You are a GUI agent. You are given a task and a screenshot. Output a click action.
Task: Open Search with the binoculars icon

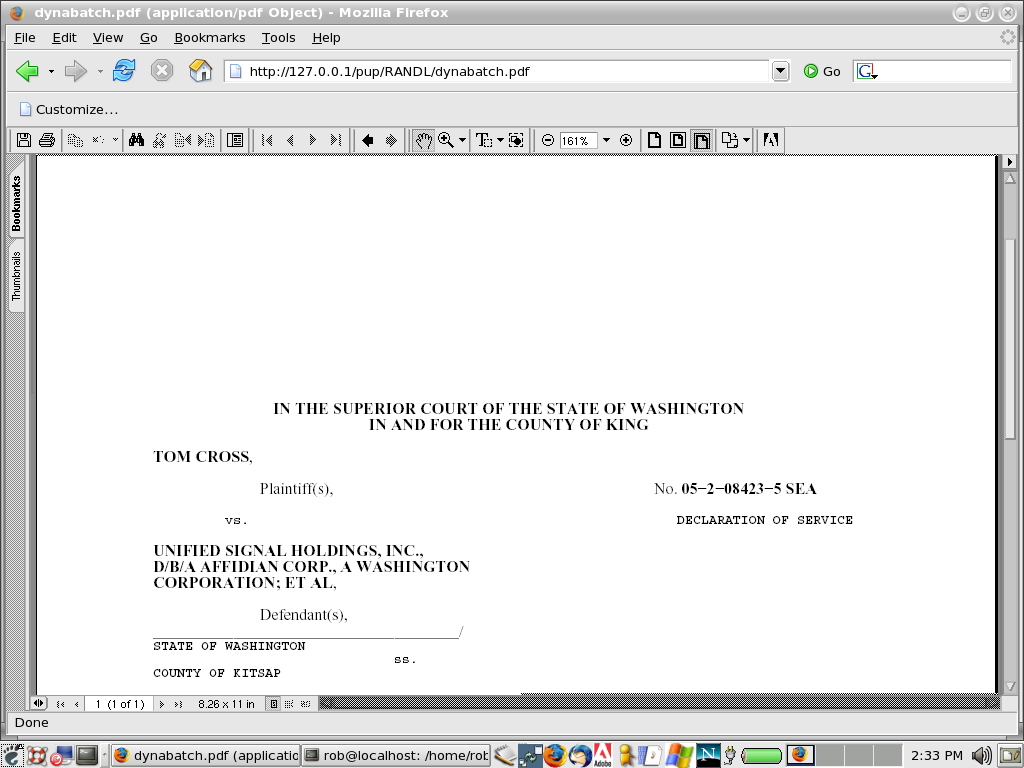tap(137, 141)
